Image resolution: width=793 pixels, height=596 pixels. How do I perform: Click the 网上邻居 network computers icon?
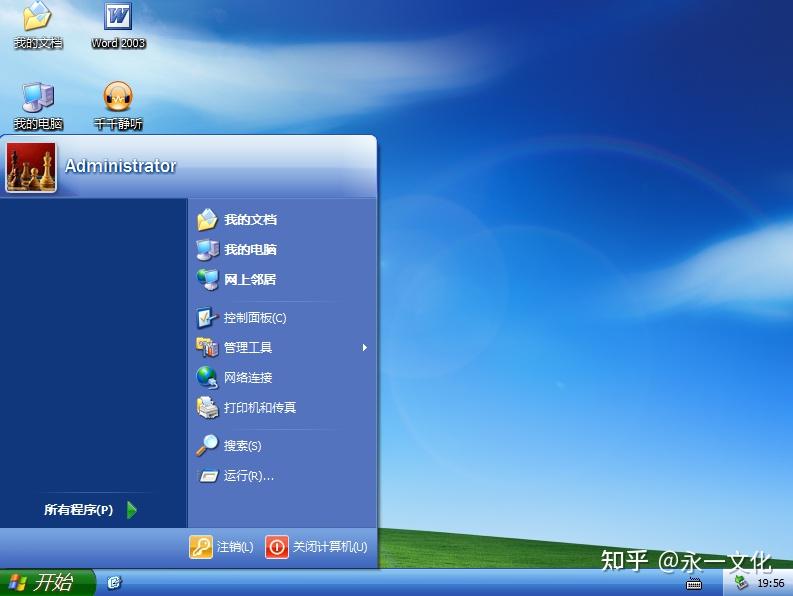pyautogui.click(x=207, y=279)
